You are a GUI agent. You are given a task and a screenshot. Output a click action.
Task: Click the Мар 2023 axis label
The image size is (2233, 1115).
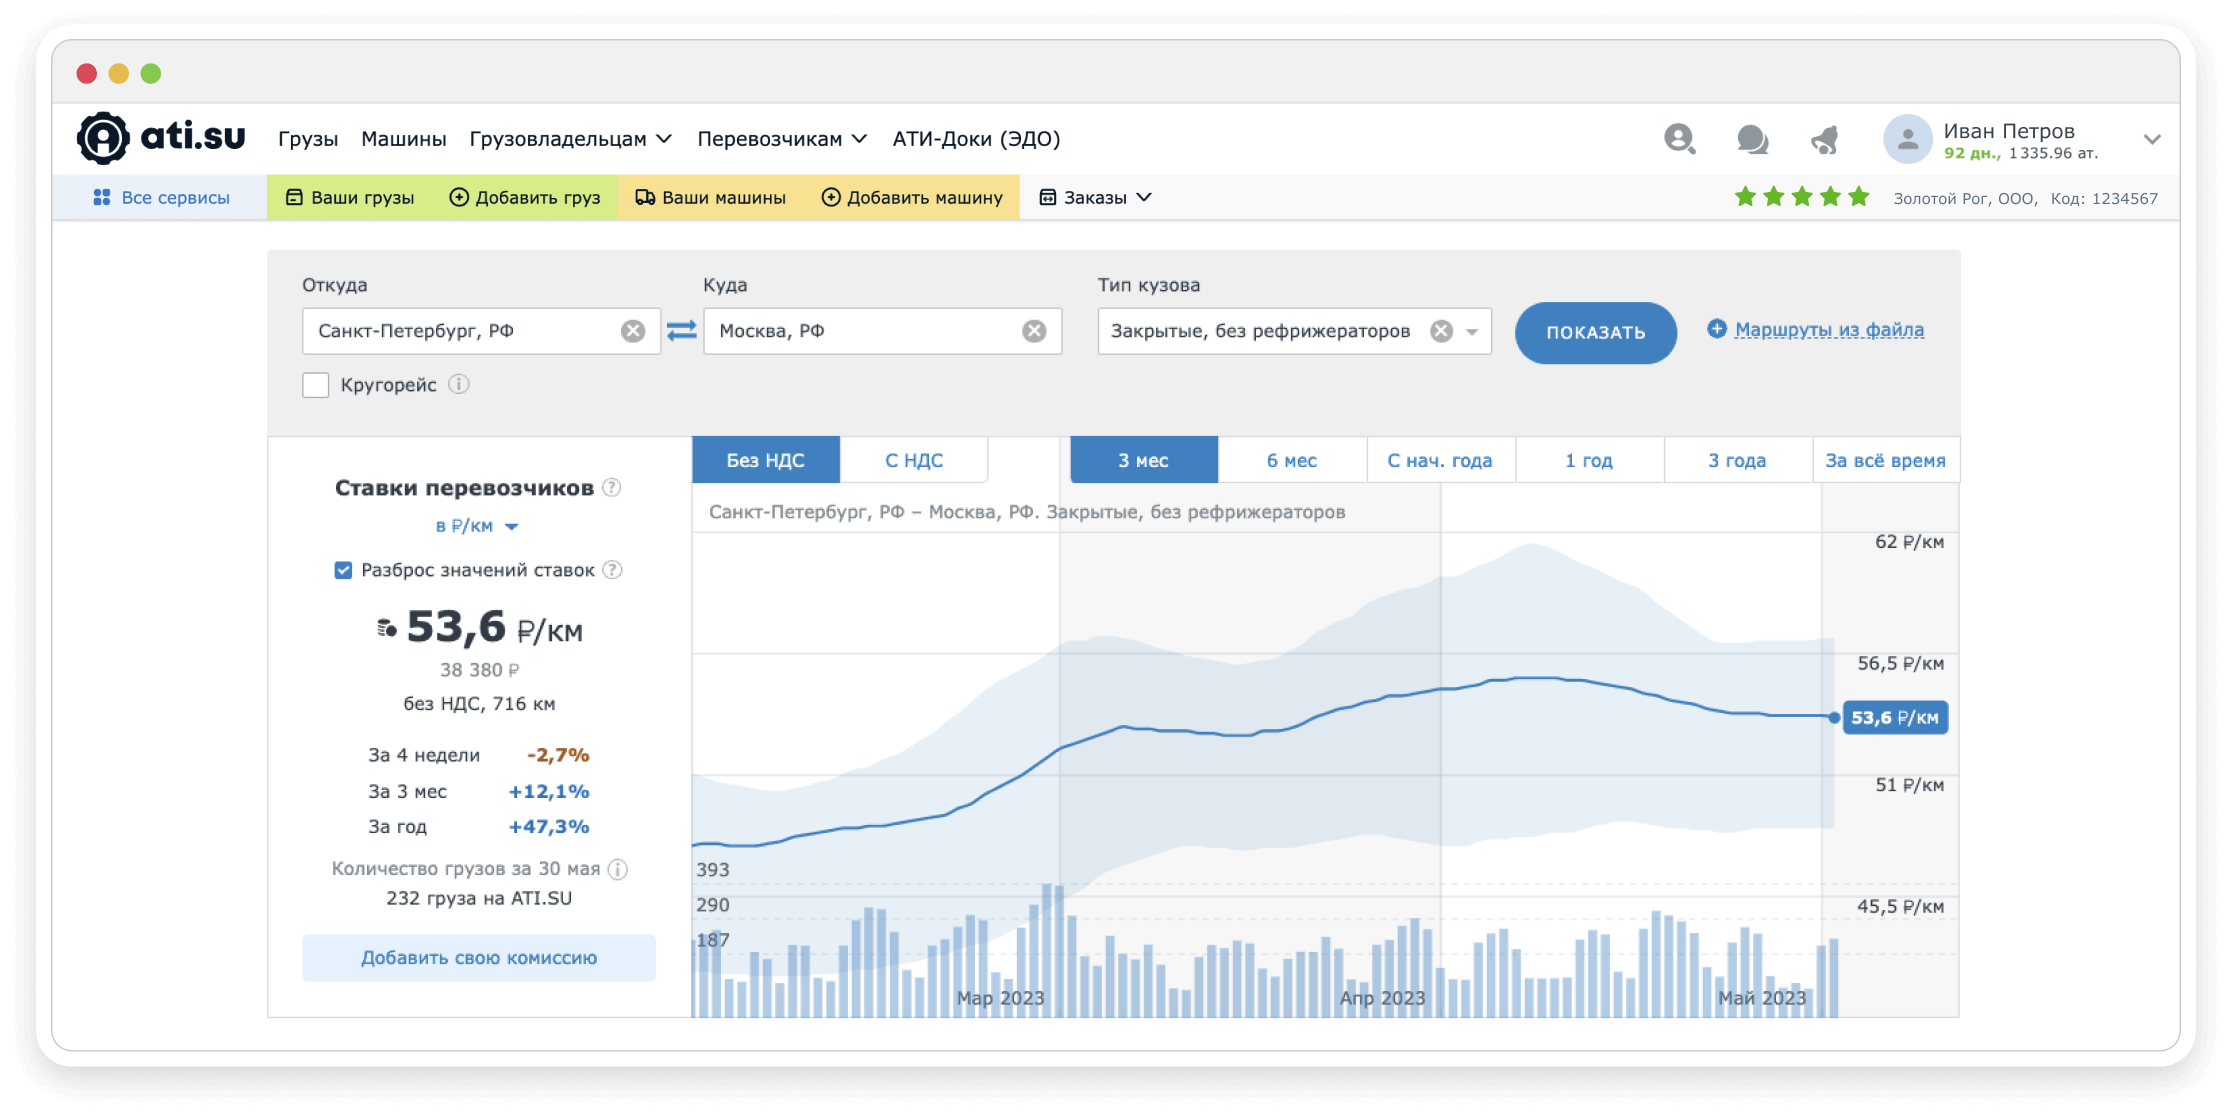click(1000, 998)
